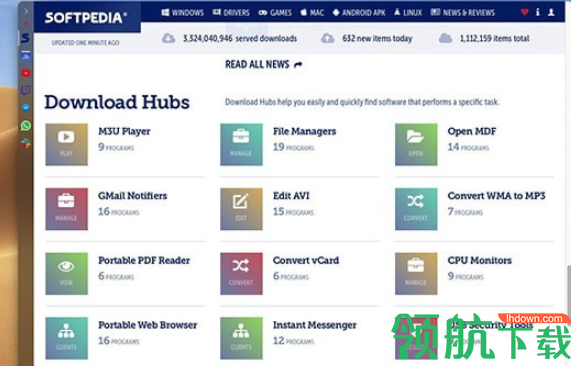
Task: Open the News & Reviews section
Action: coord(462,13)
